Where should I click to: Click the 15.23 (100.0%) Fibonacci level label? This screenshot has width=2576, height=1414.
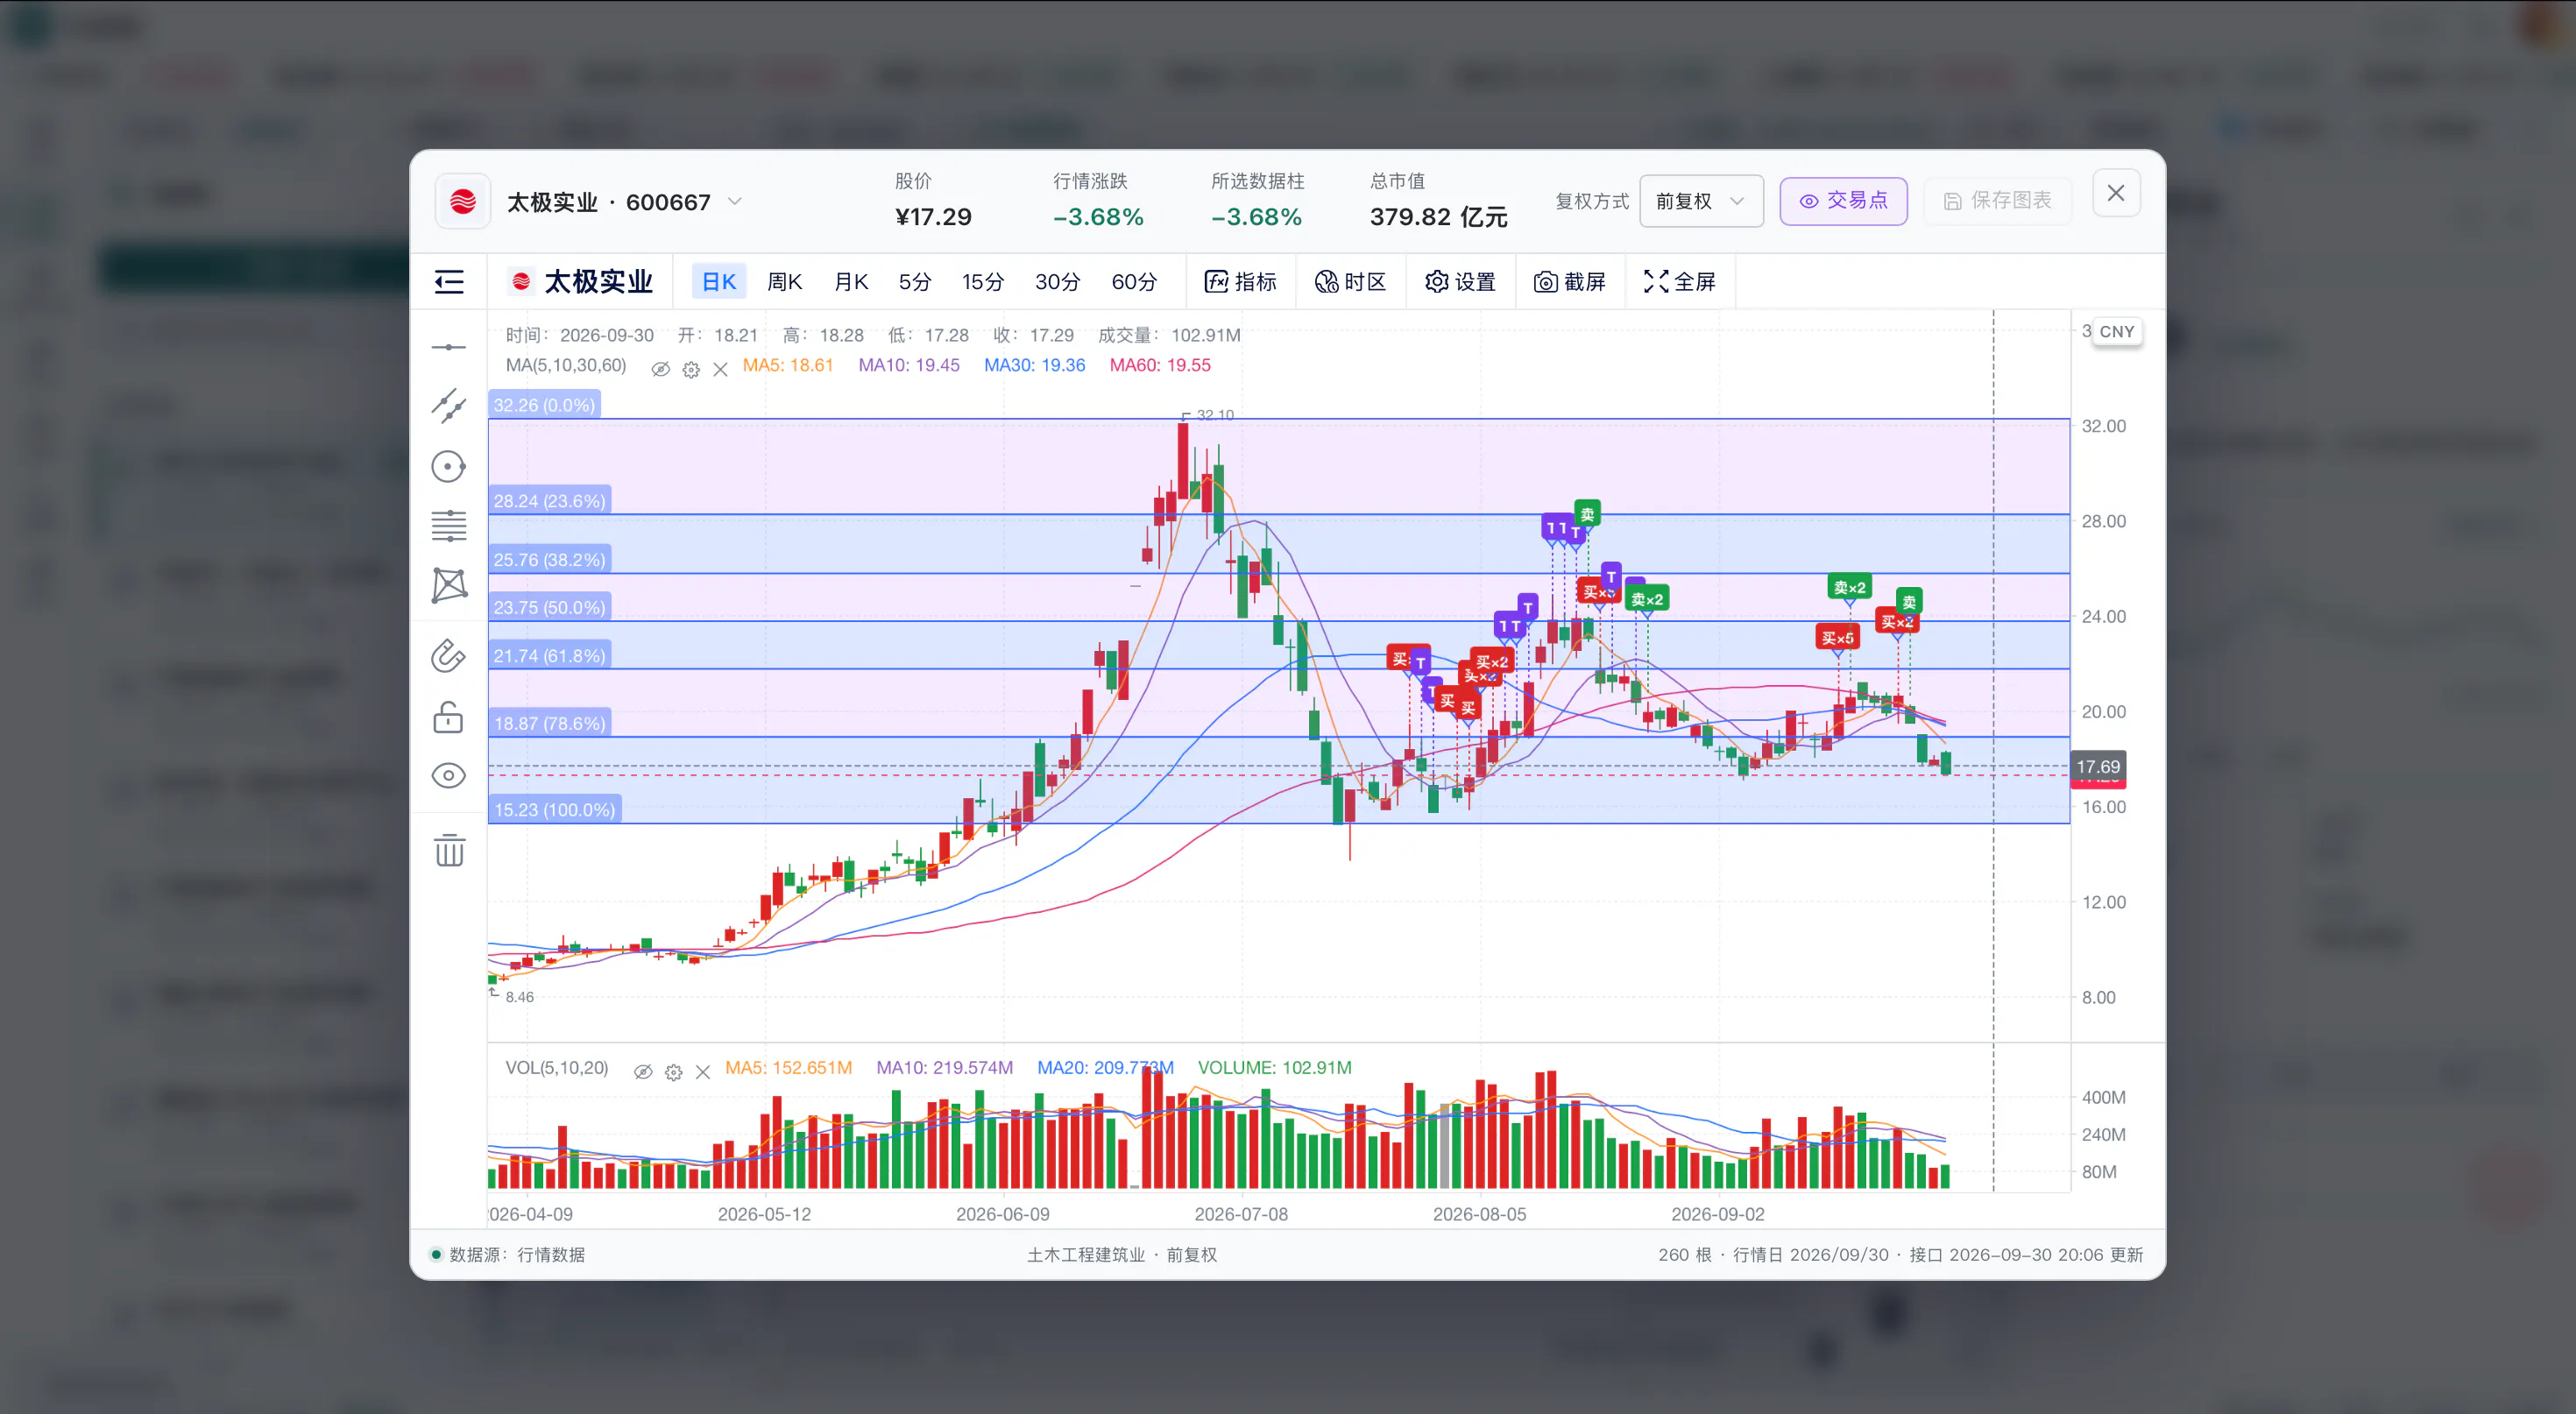[554, 809]
